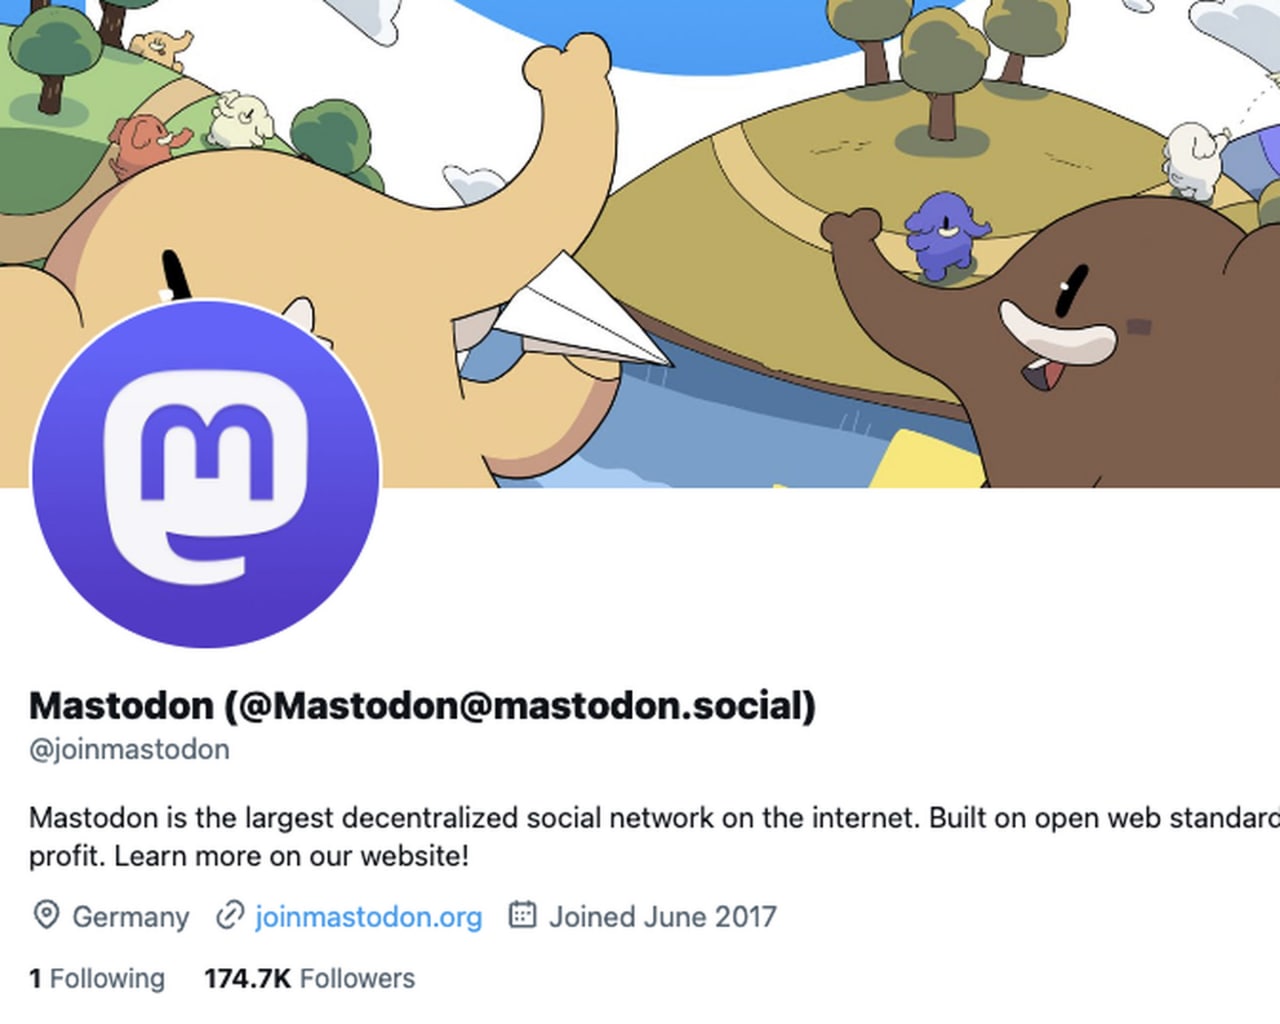
Task: Click the Germany location text
Action: point(131,916)
